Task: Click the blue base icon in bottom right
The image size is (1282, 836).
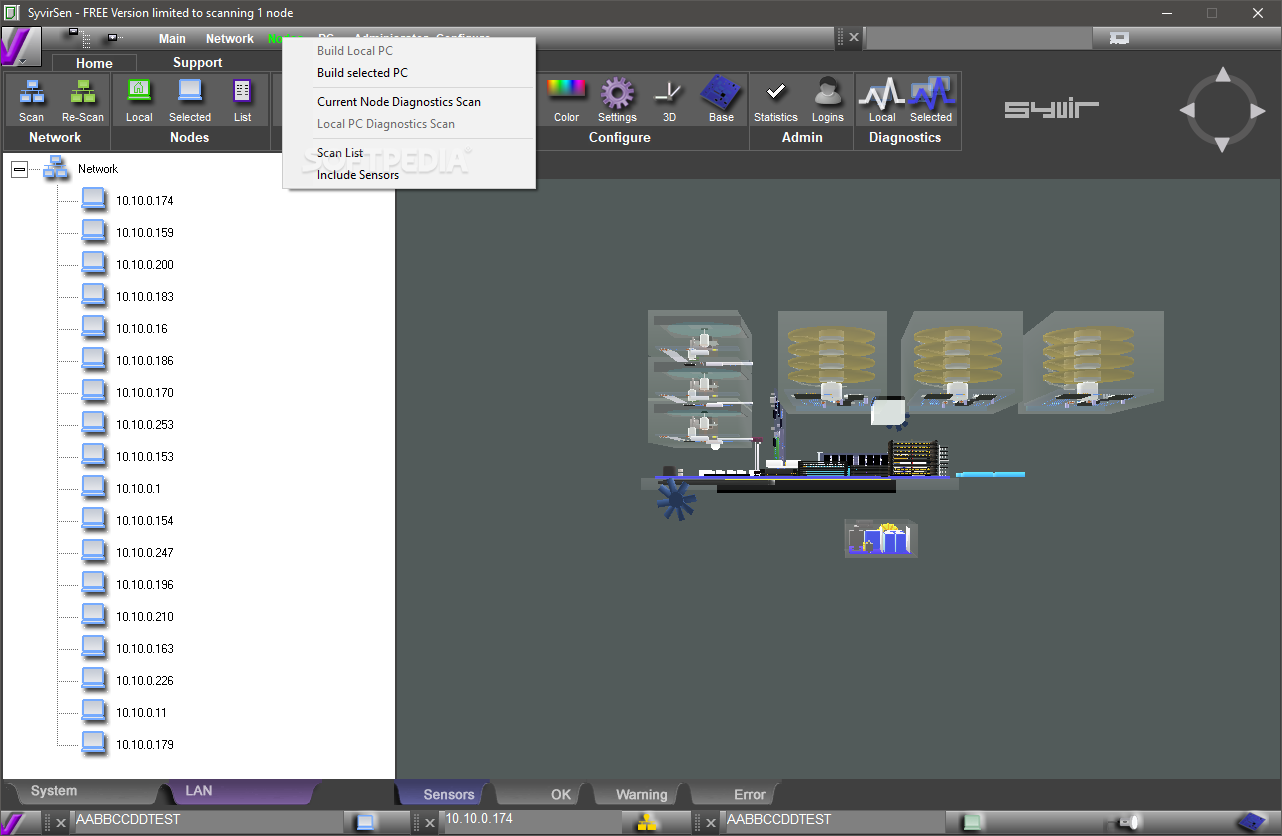Action: tap(1251, 822)
